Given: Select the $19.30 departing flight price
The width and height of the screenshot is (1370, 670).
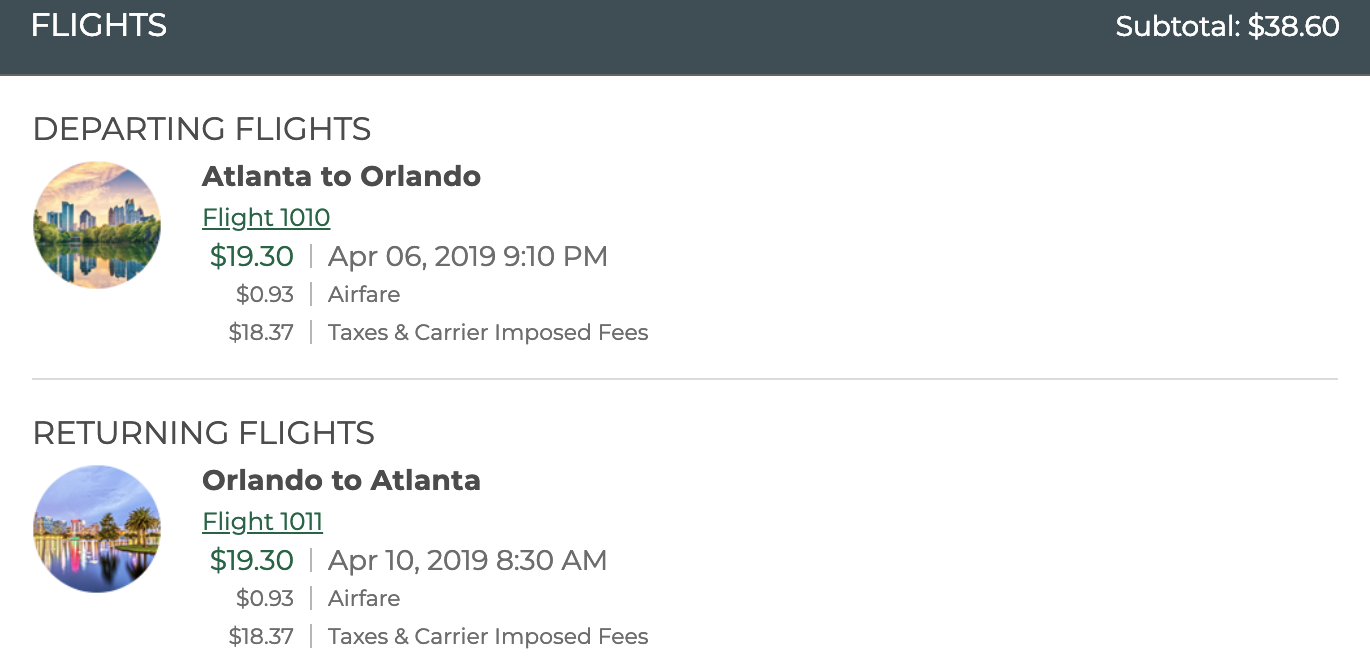Looking at the screenshot, I should (x=251, y=256).
